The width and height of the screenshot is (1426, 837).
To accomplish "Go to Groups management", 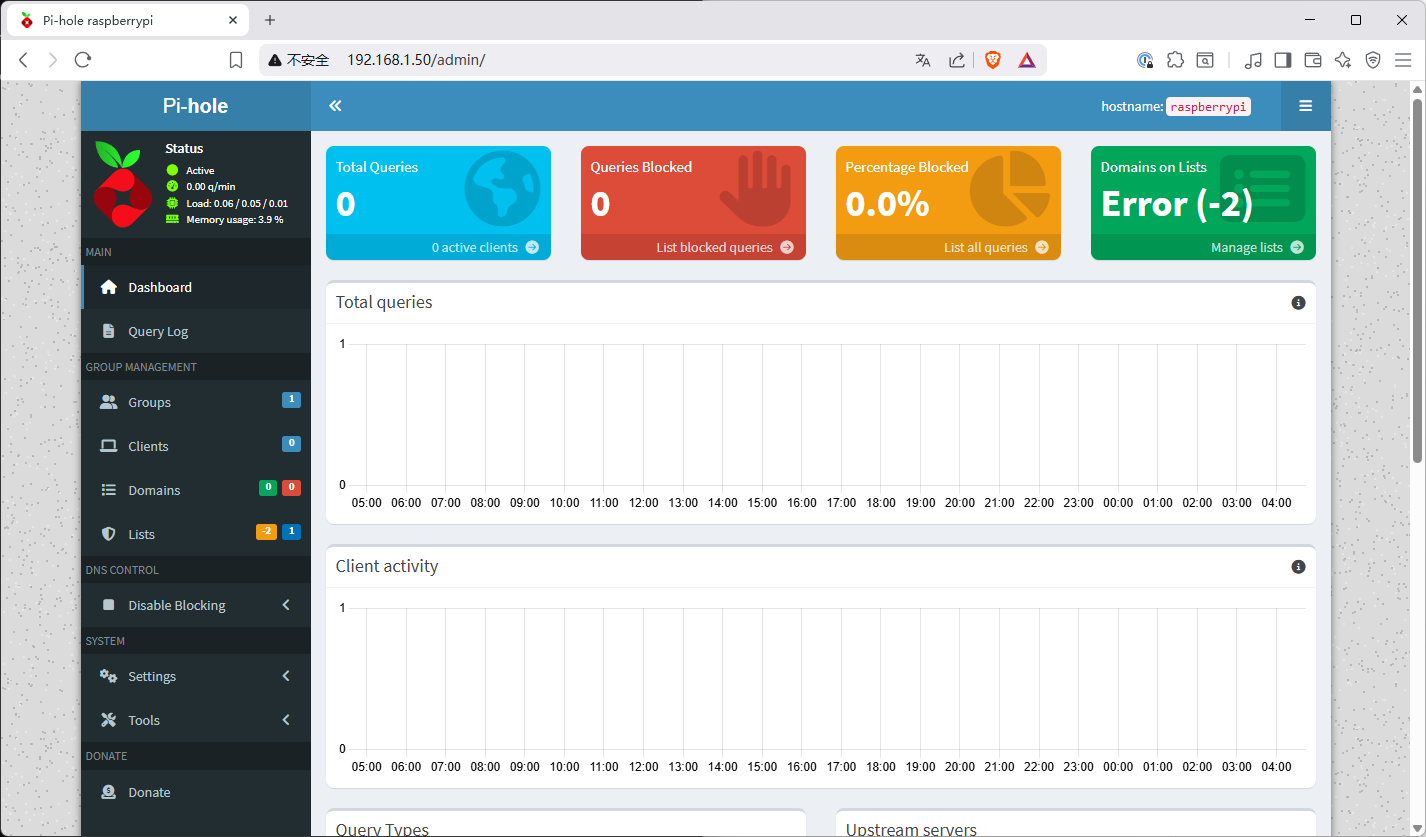I will (x=196, y=402).
